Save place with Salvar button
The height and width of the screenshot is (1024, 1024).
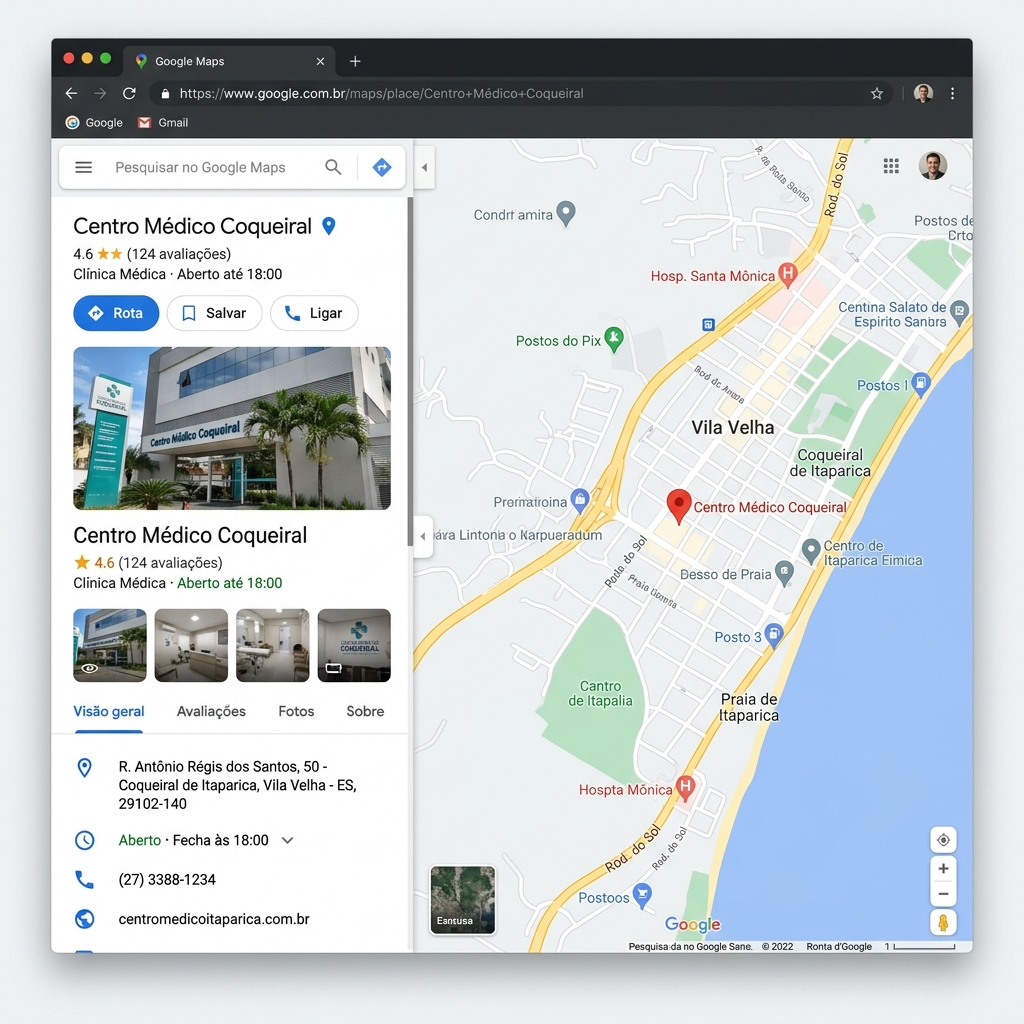point(214,313)
